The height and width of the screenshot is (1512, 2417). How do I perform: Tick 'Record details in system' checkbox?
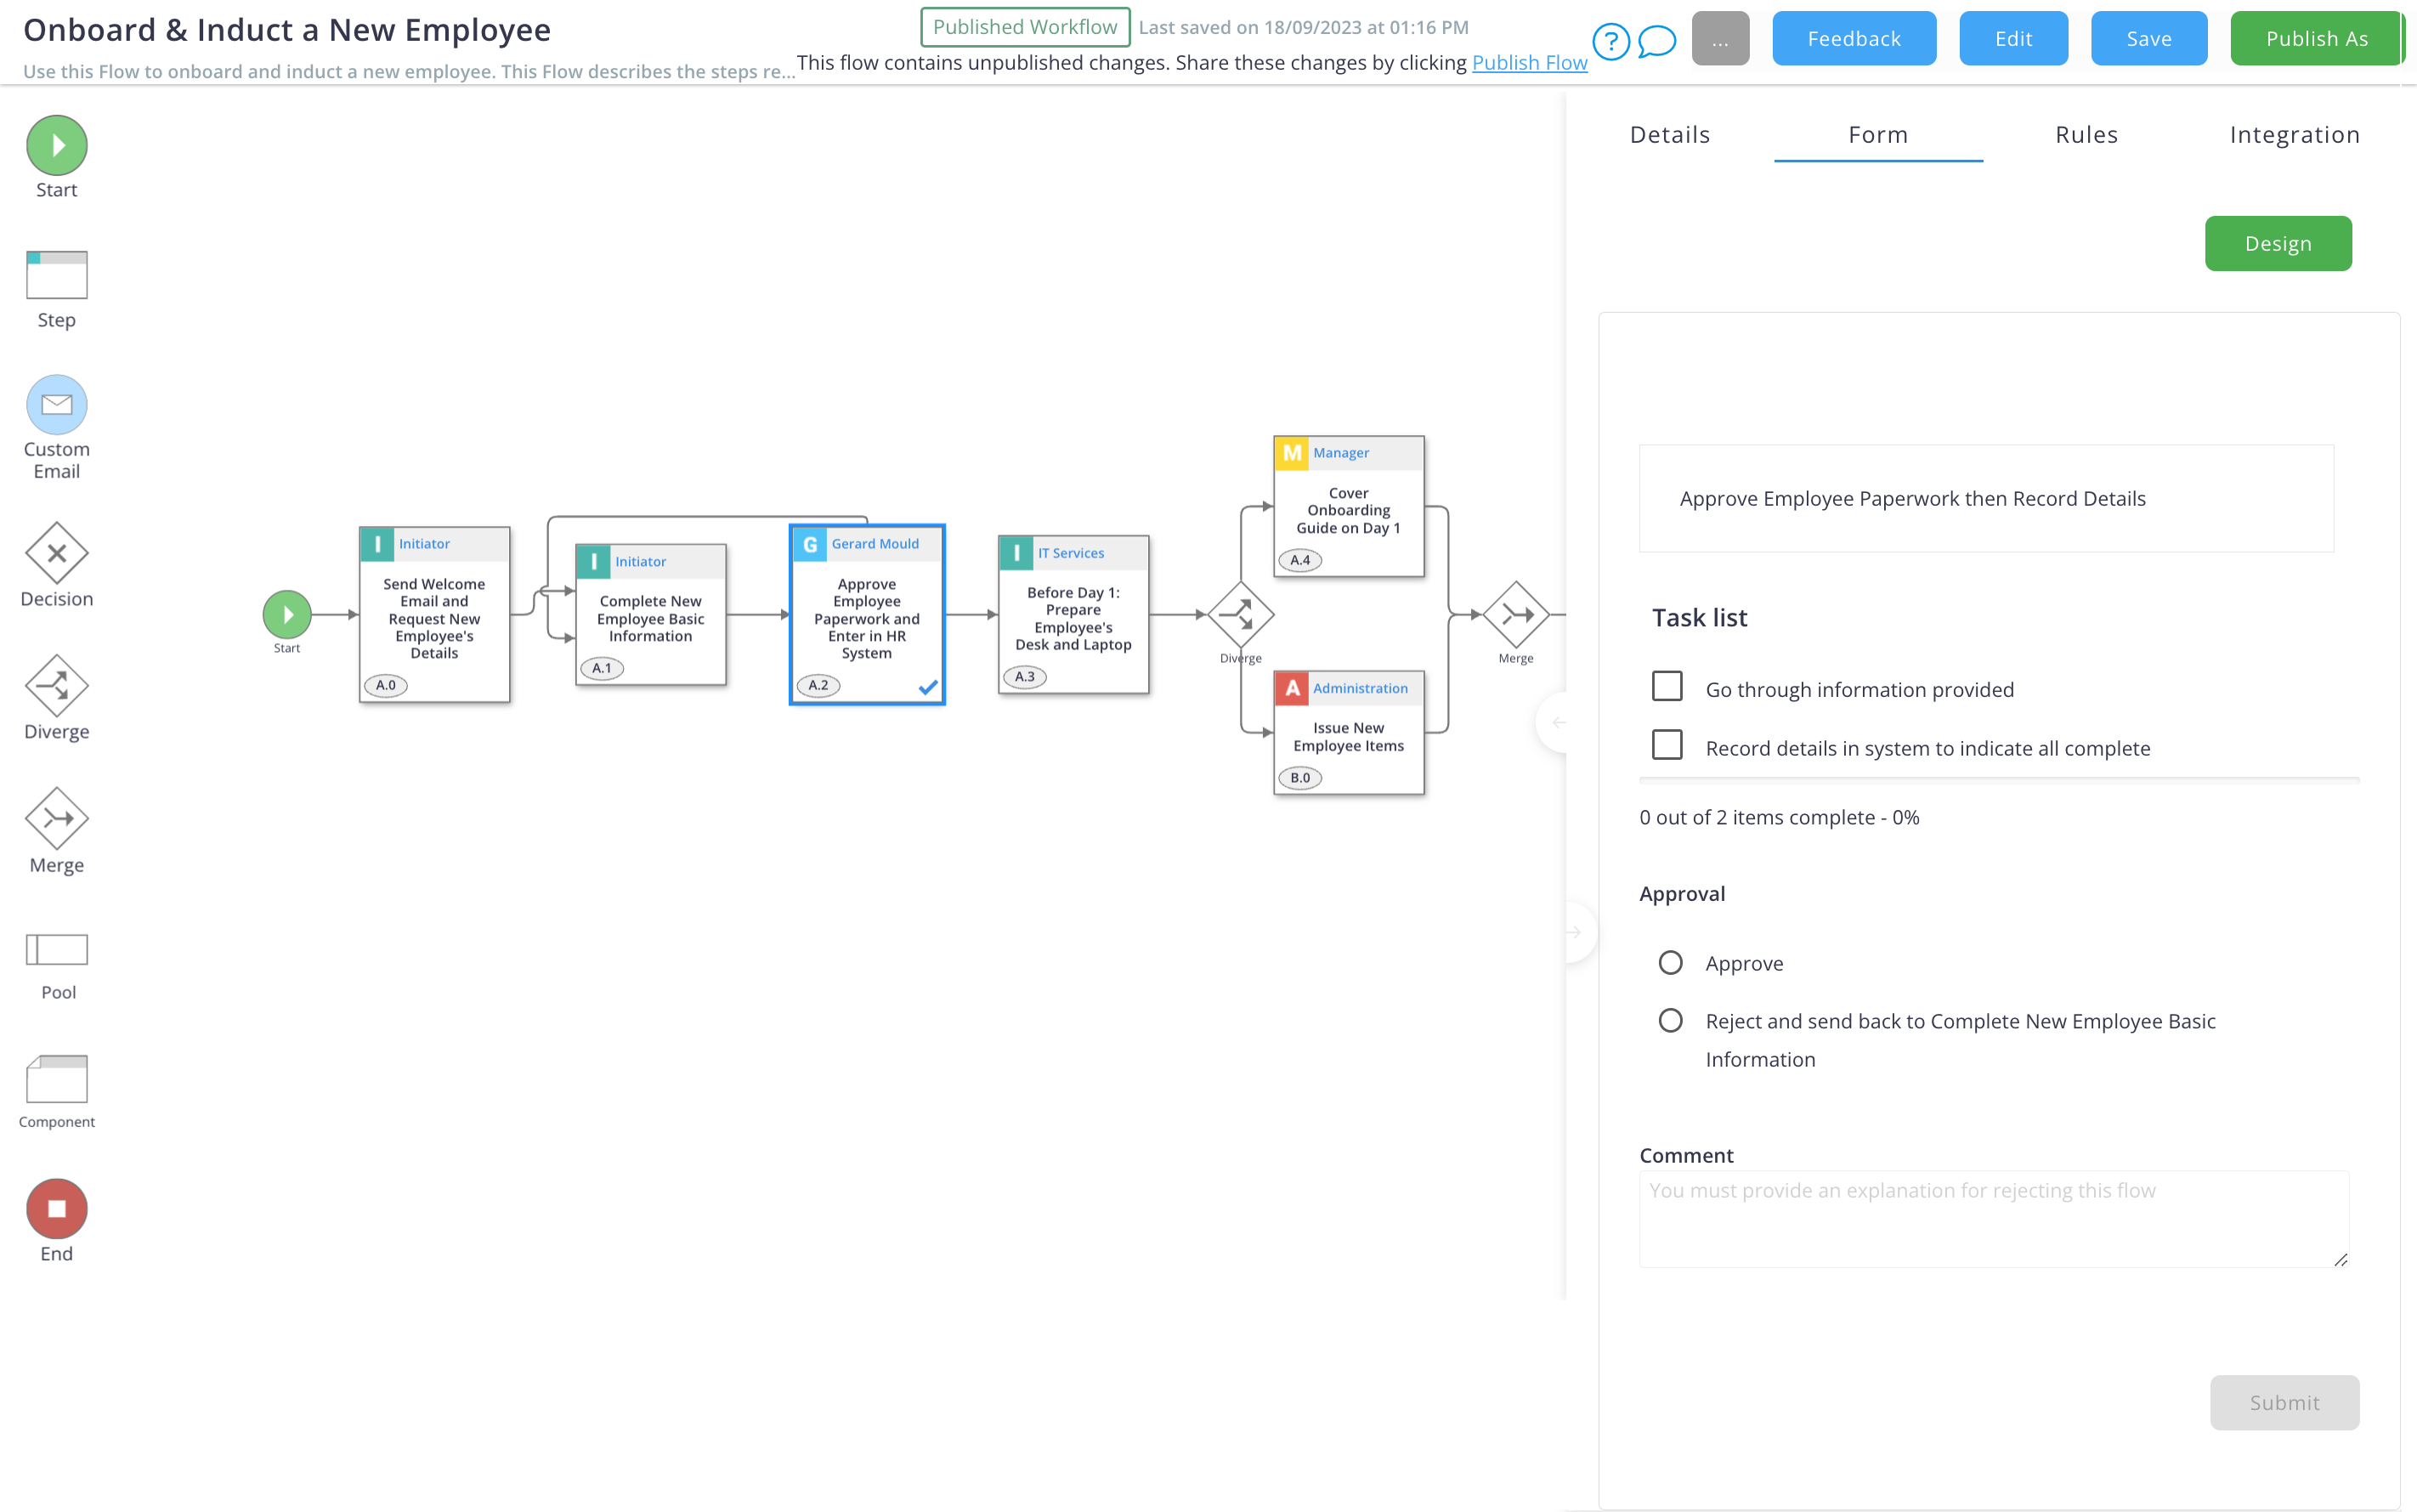coord(1667,746)
